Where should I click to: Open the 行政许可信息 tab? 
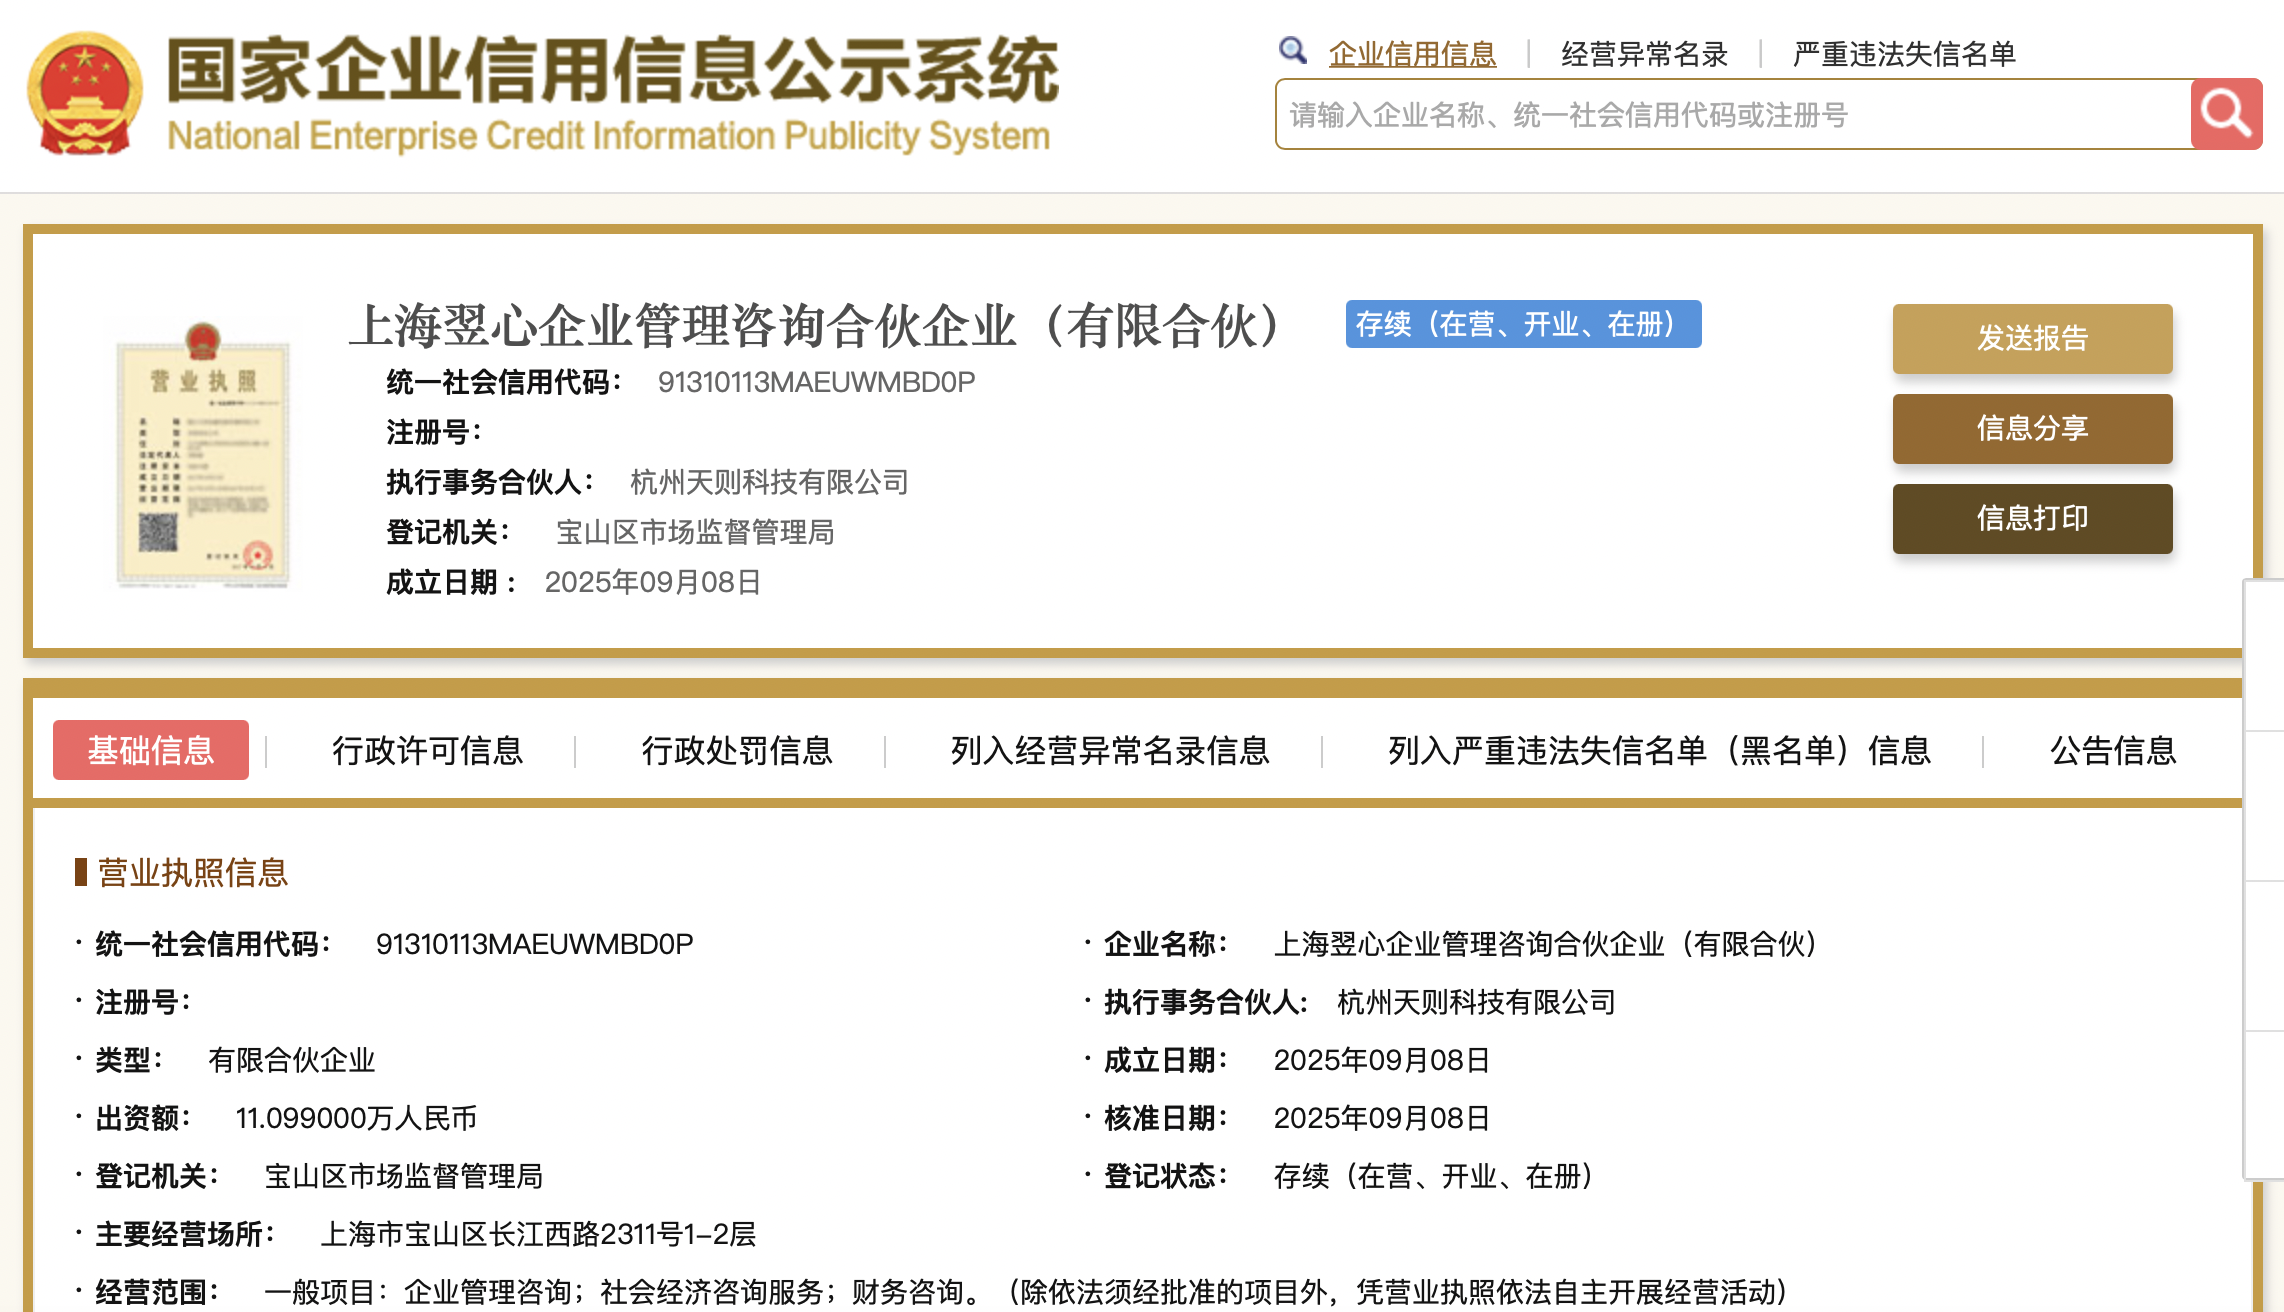tap(427, 750)
